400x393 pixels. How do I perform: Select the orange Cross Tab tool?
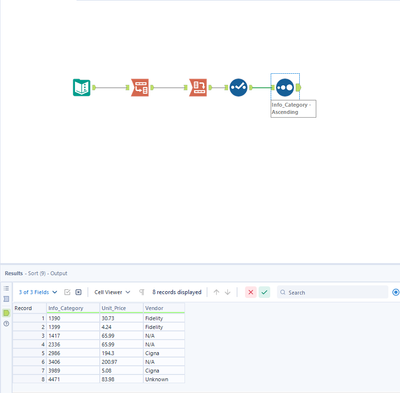click(198, 88)
